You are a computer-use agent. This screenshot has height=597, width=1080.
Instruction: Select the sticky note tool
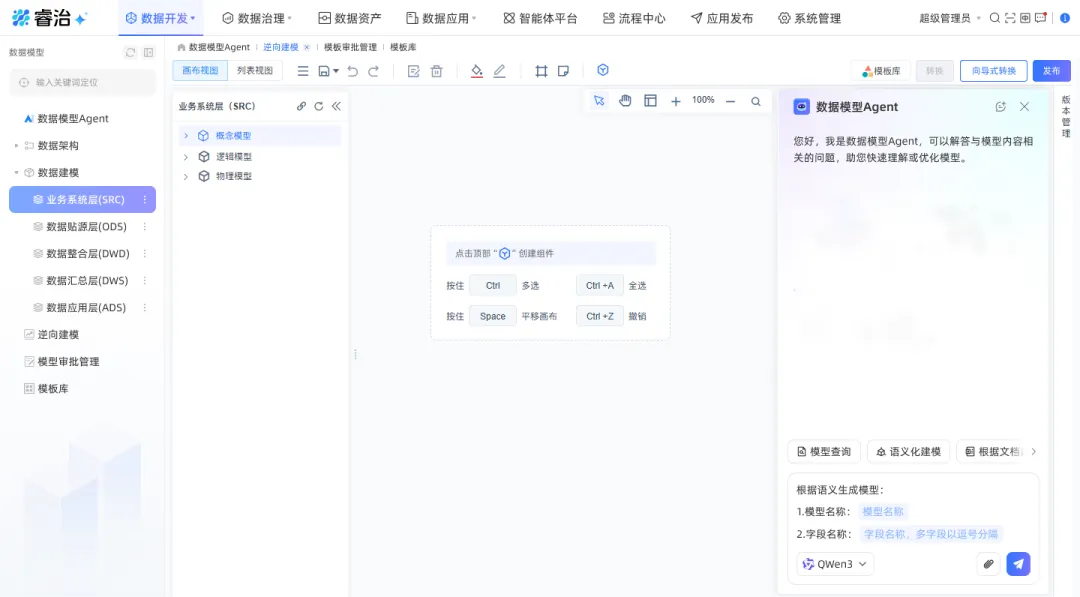click(563, 71)
